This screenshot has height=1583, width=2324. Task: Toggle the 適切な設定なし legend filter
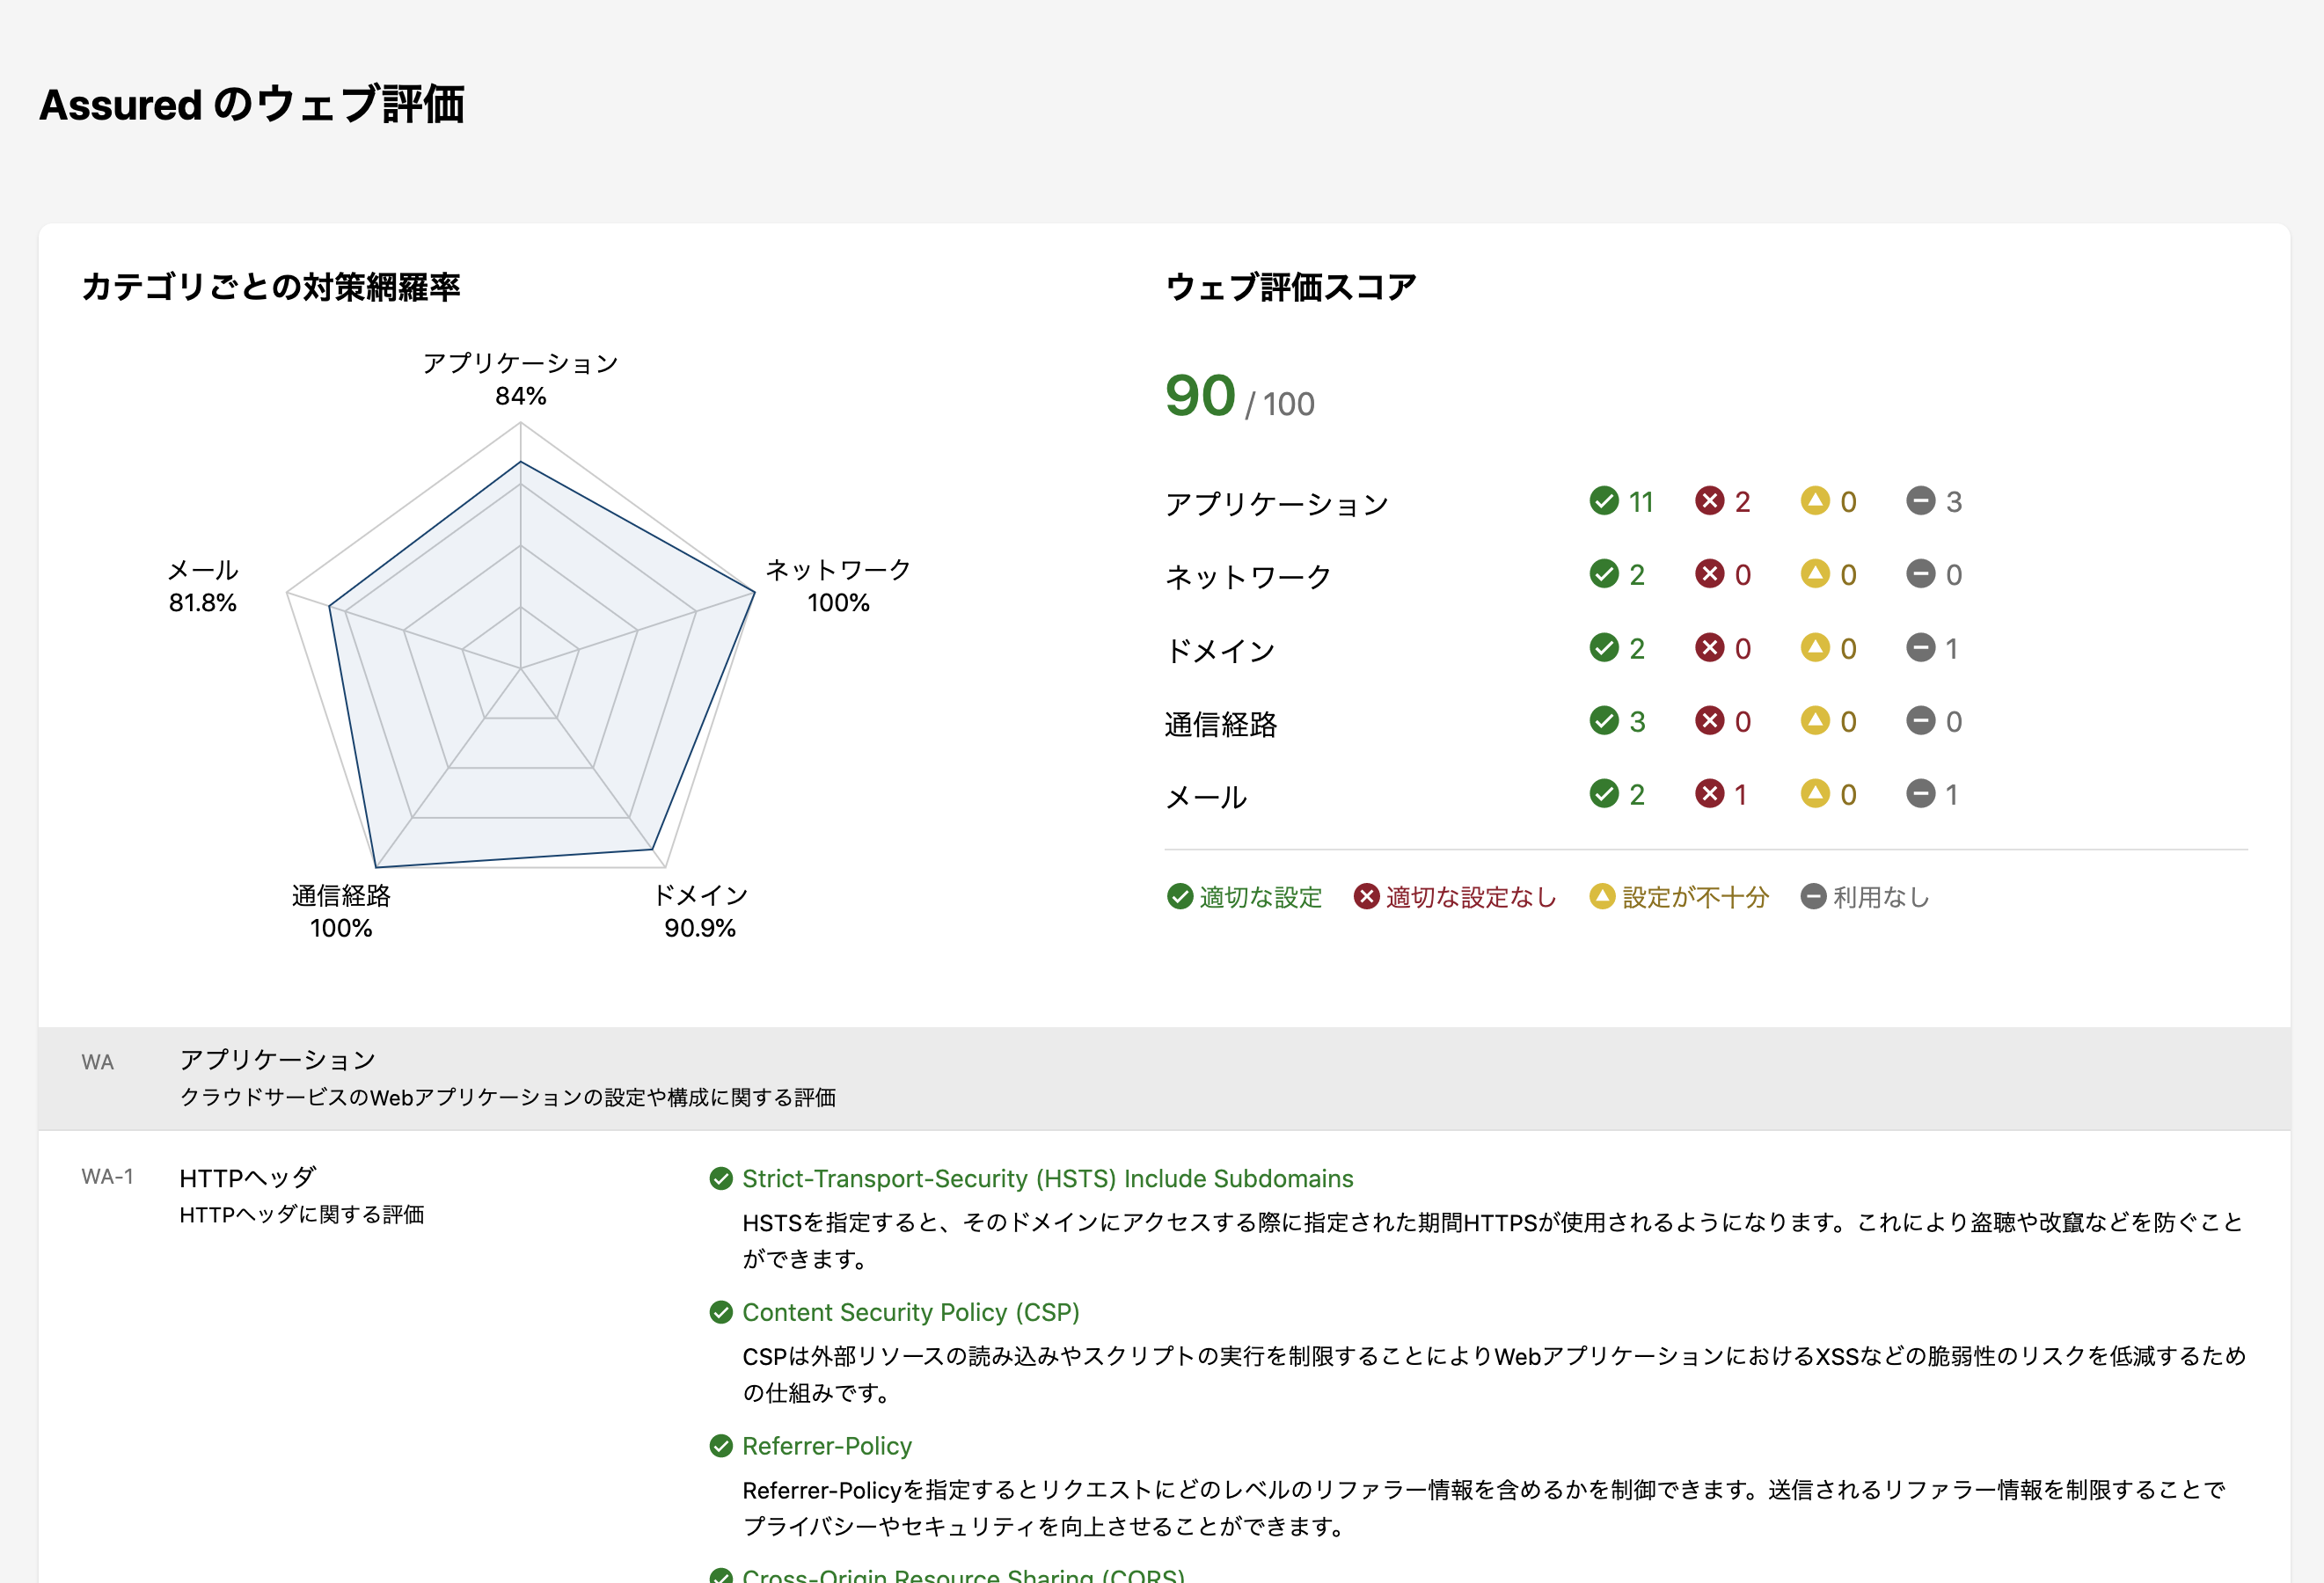coord(1454,897)
